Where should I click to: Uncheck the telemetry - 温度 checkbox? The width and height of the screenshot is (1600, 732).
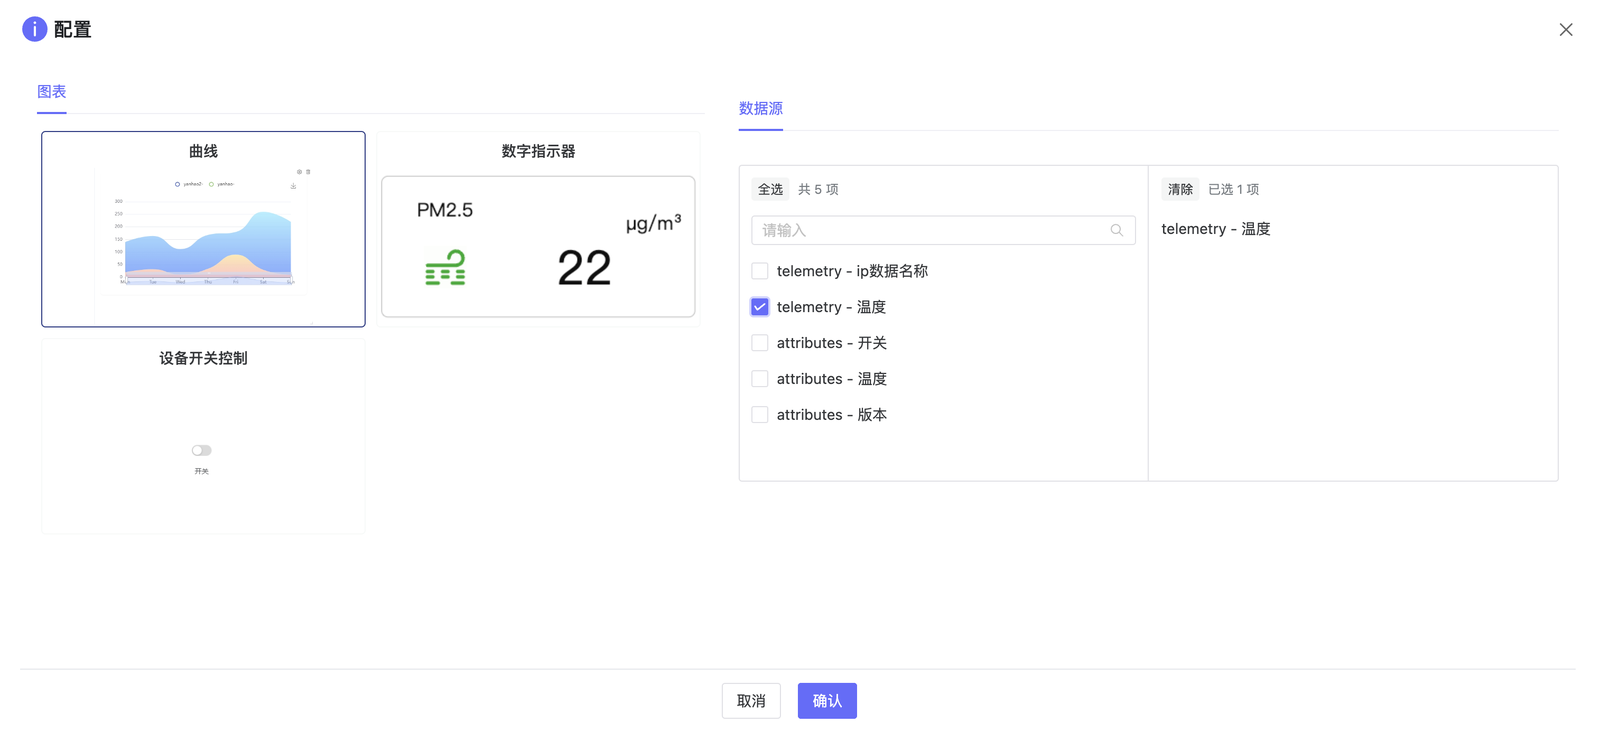click(x=760, y=307)
